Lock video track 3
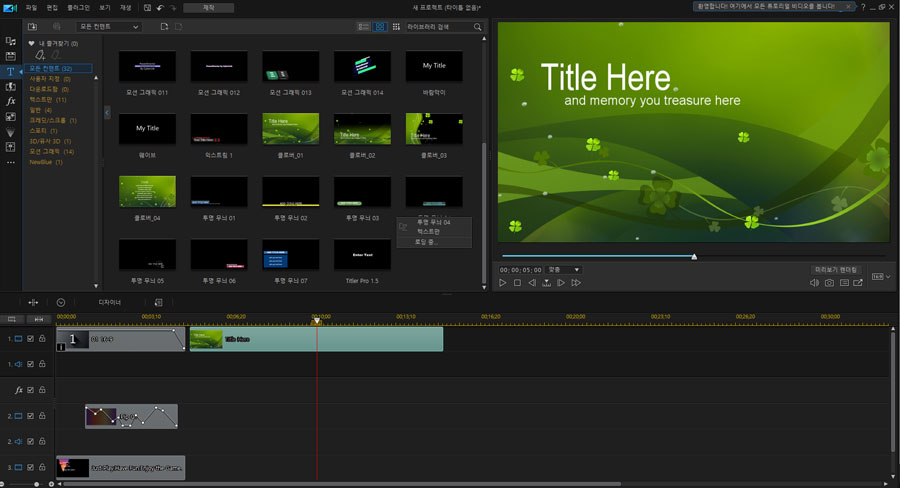The width and height of the screenshot is (900, 488). click(x=42, y=467)
